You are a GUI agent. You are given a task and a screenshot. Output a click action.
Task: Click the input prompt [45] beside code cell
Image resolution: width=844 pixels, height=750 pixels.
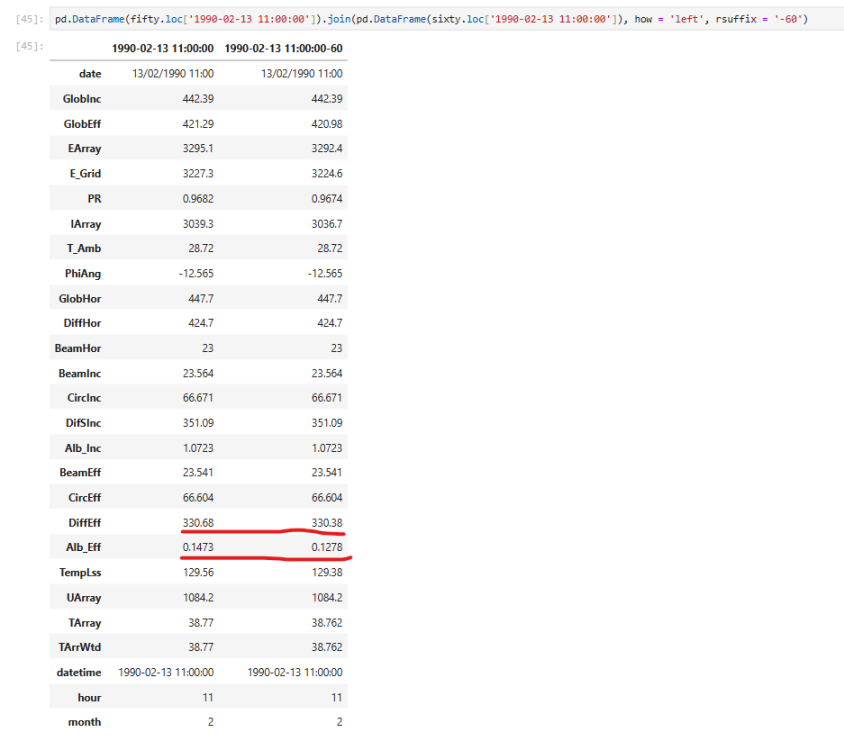pos(30,18)
